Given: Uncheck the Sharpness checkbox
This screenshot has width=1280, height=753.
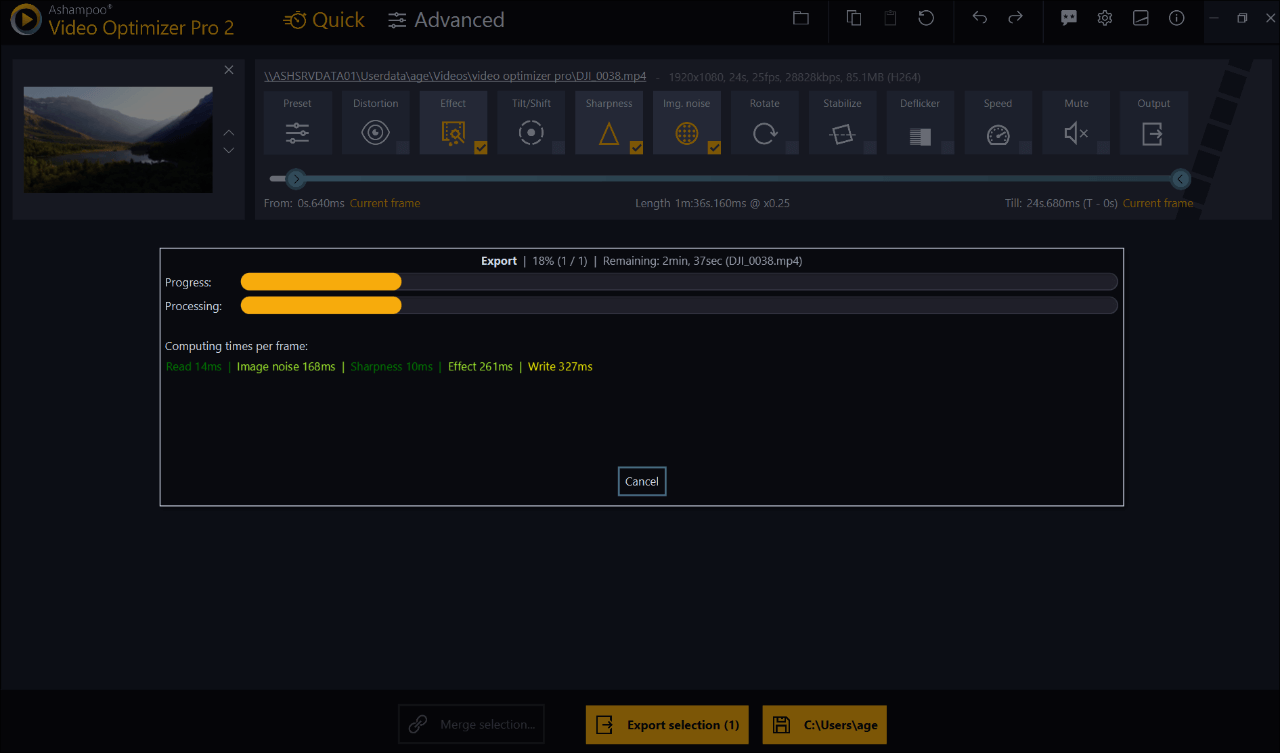Looking at the screenshot, I should click(x=636, y=148).
